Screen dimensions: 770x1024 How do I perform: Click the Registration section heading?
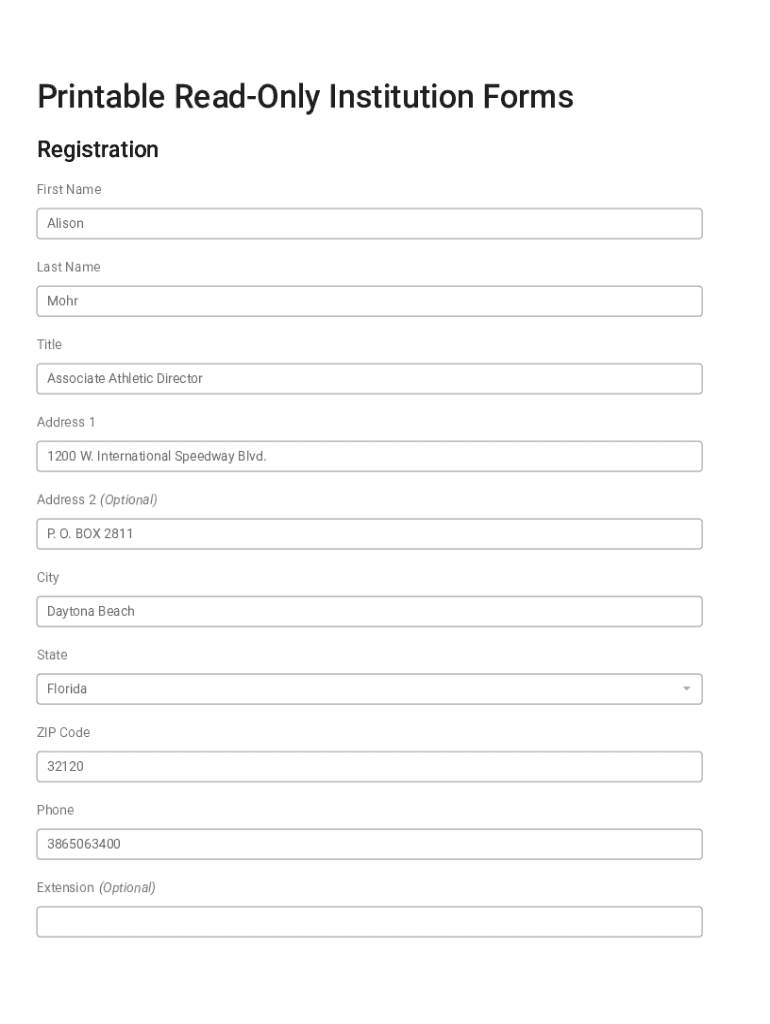(97, 150)
